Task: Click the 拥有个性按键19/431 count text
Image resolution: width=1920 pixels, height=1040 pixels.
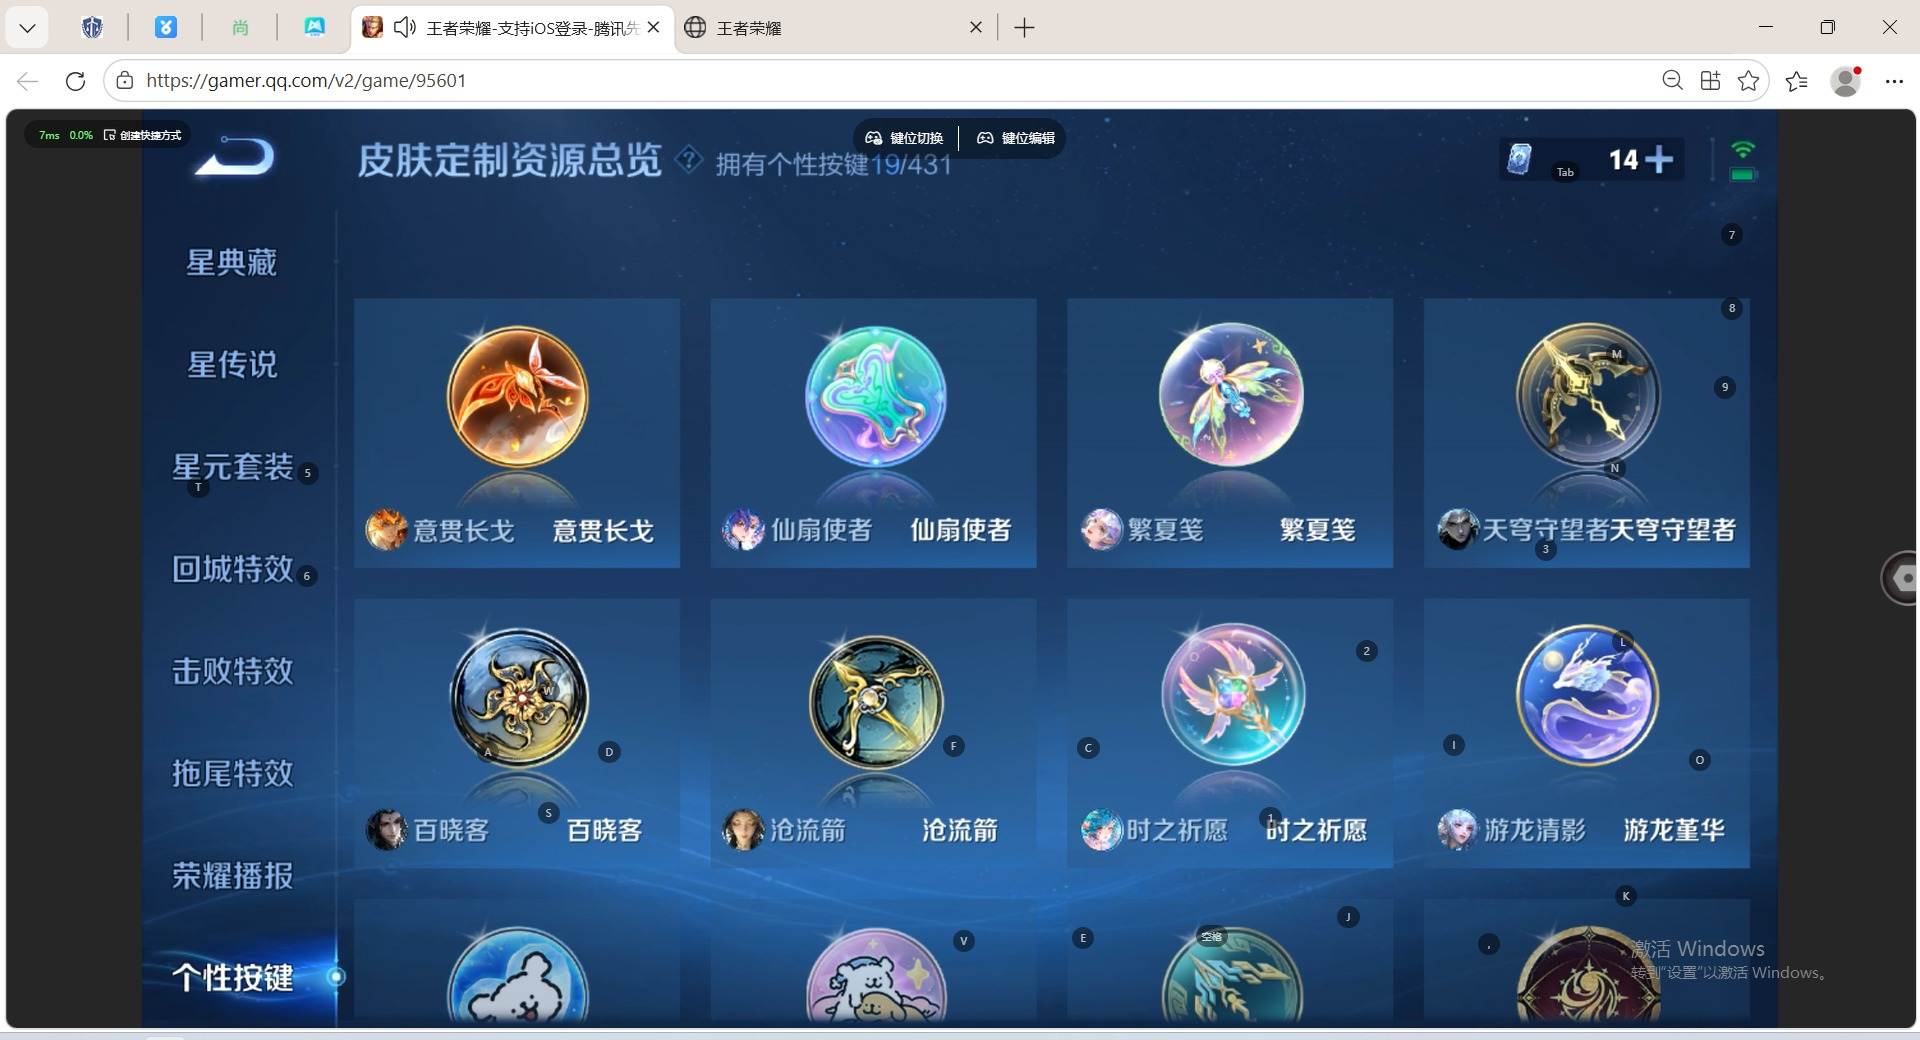Action: click(834, 164)
